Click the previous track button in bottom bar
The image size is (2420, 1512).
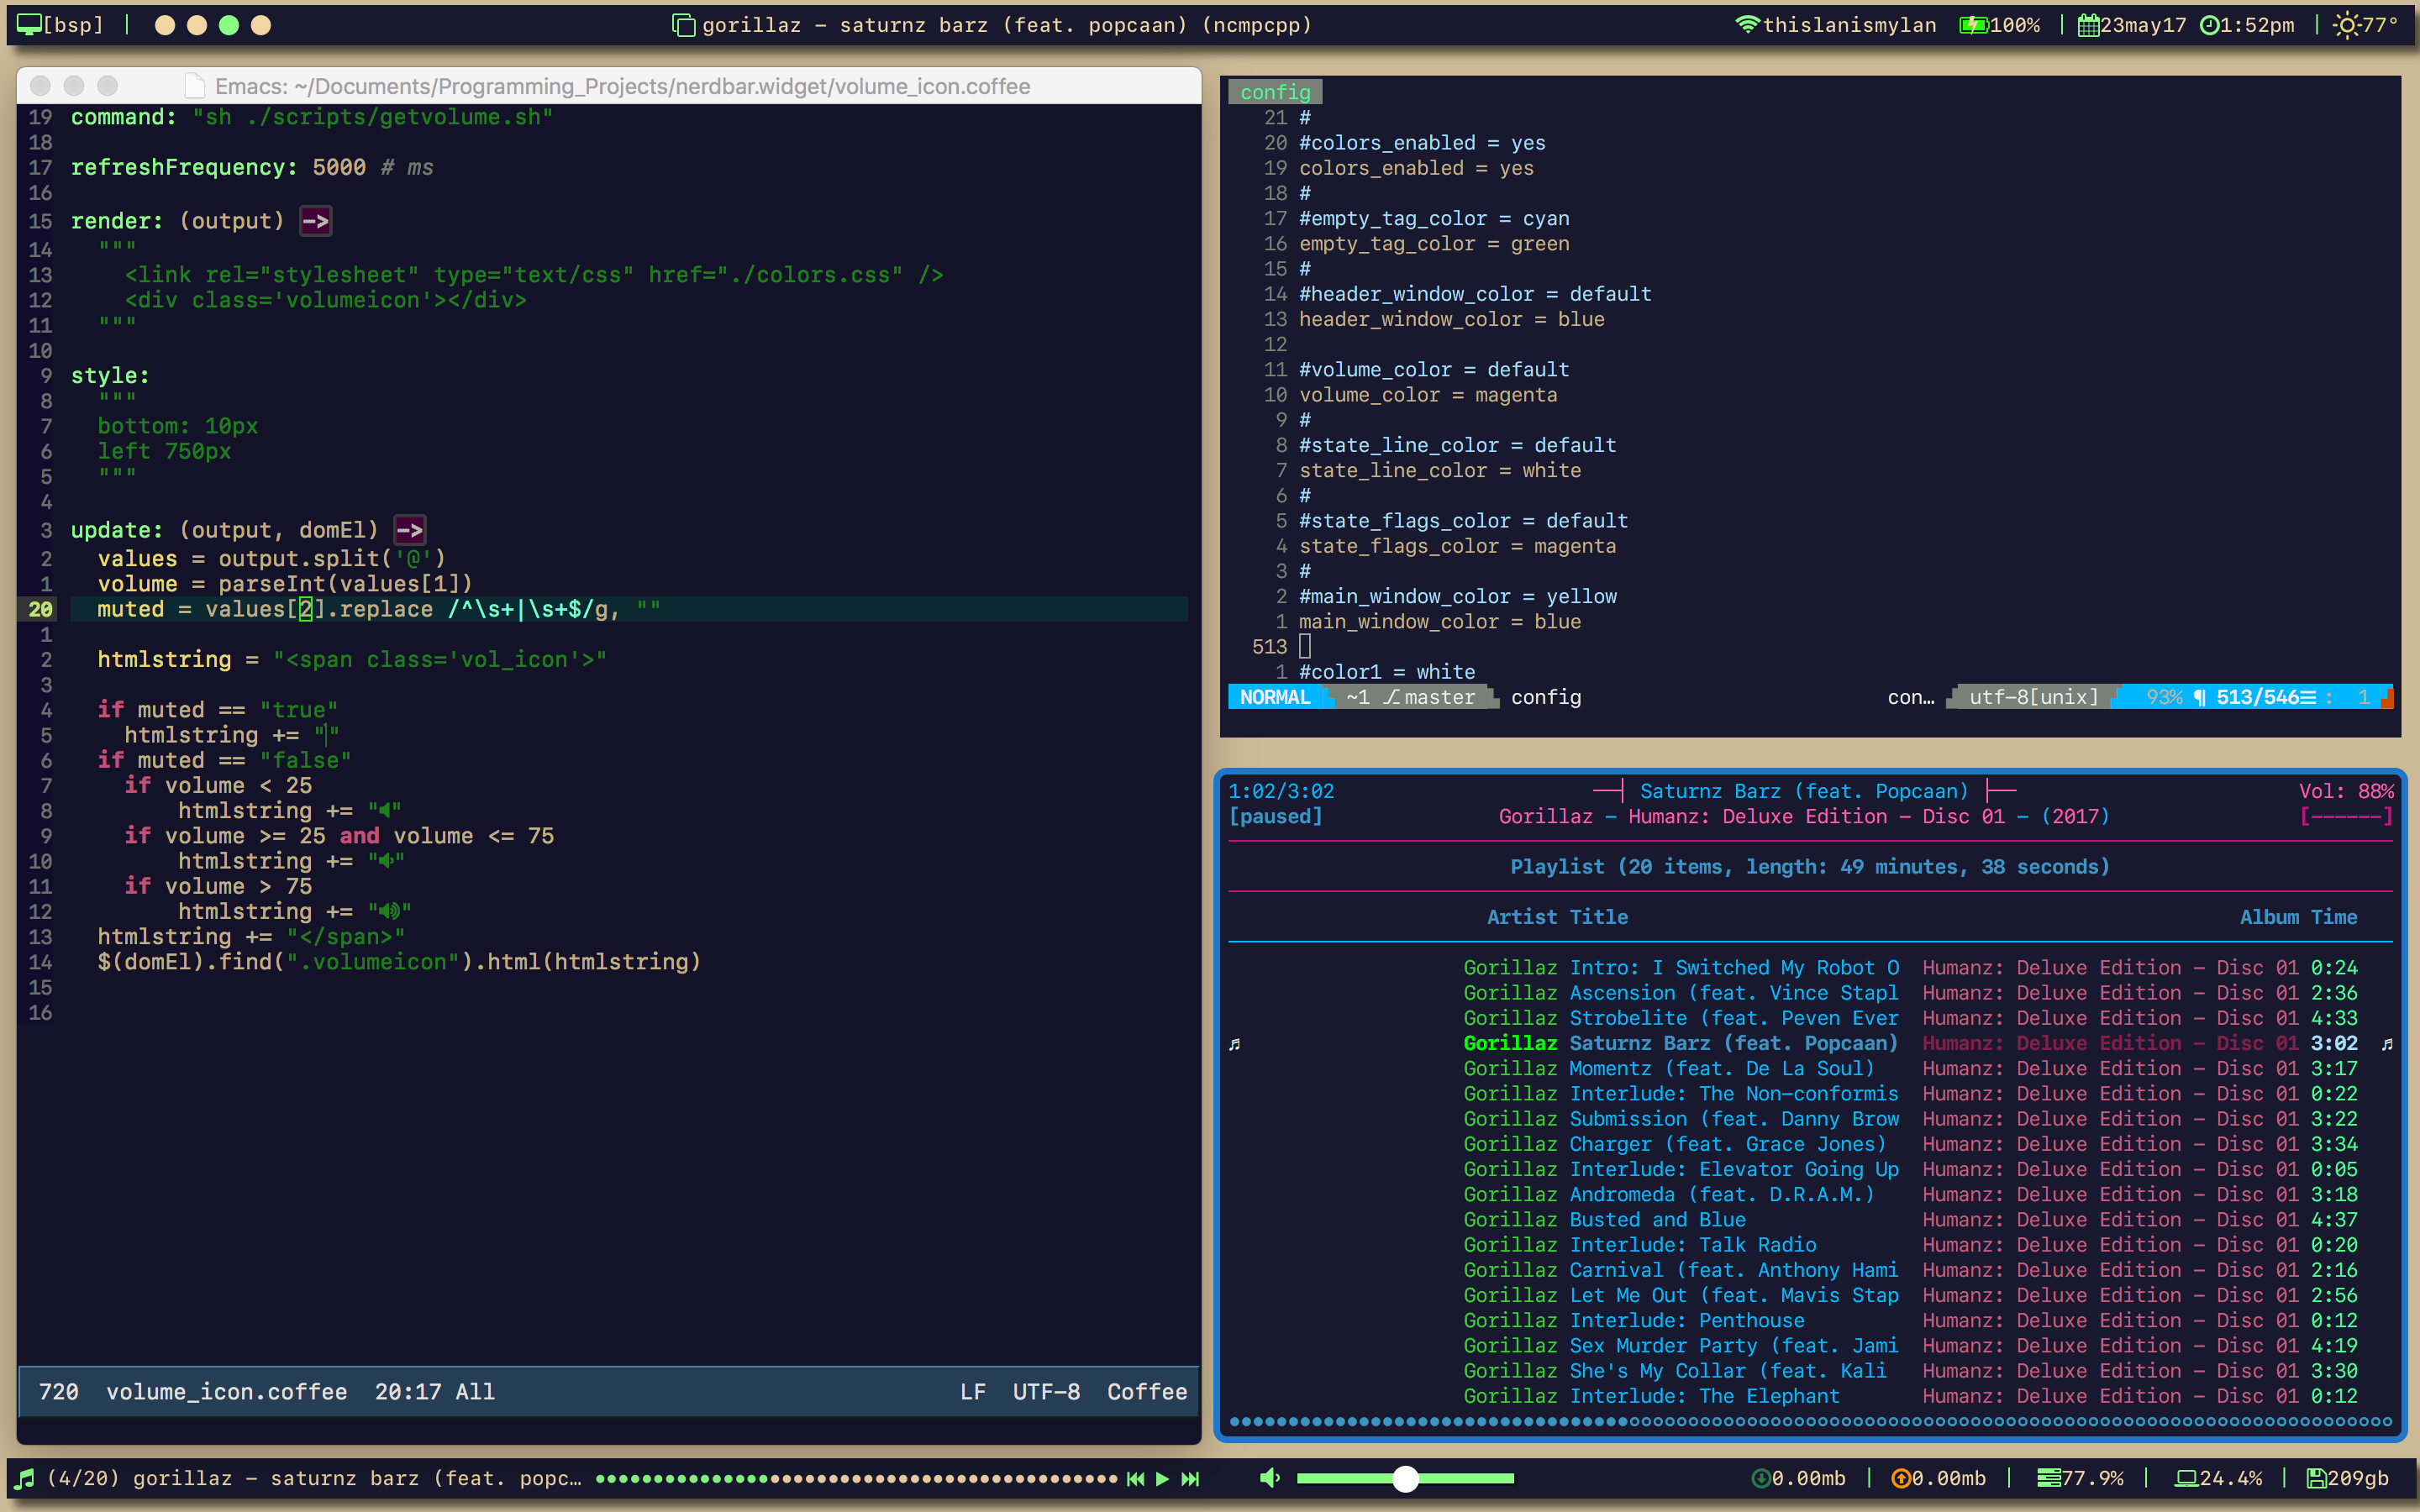click(x=1135, y=1478)
